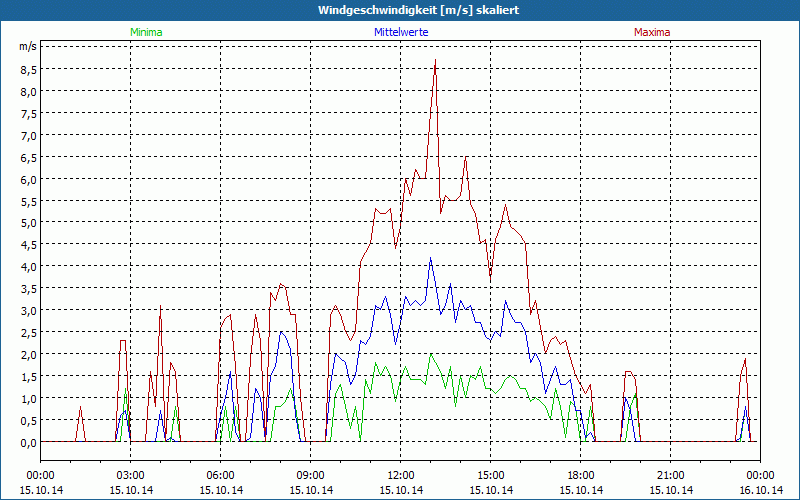Click the 5,5 y-axis value
The image size is (800, 500).
point(29,202)
